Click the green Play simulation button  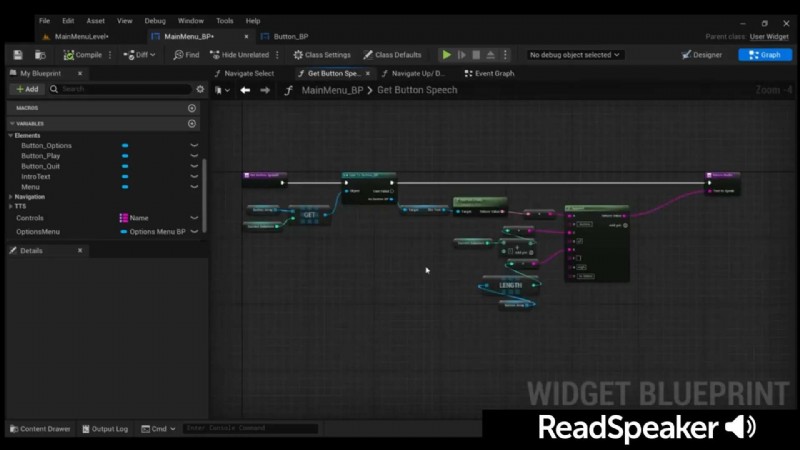point(447,55)
